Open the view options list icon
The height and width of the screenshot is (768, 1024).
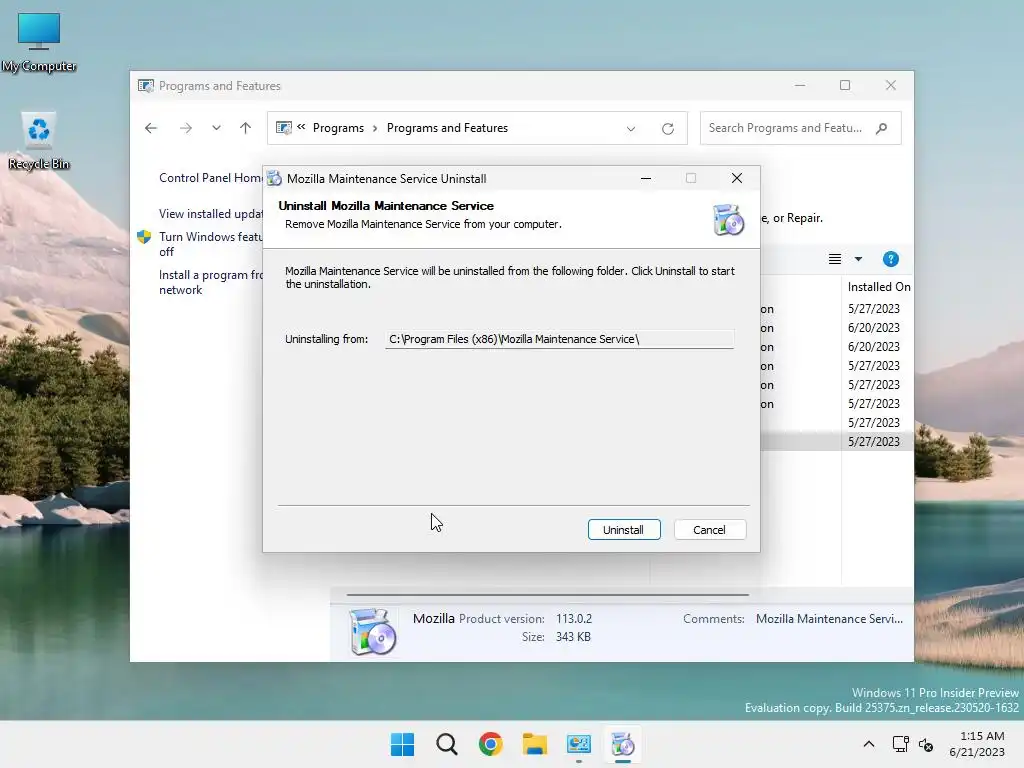[x=835, y=259]
